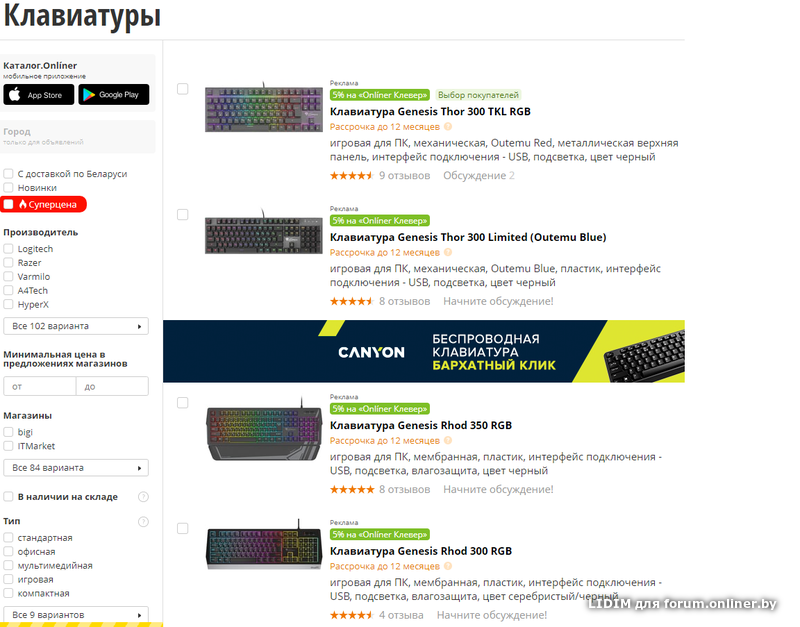
Task: Click 'Рассрочка до 12 месяцев' for Rhod 350 RGB
Action: tap(385, 440)
